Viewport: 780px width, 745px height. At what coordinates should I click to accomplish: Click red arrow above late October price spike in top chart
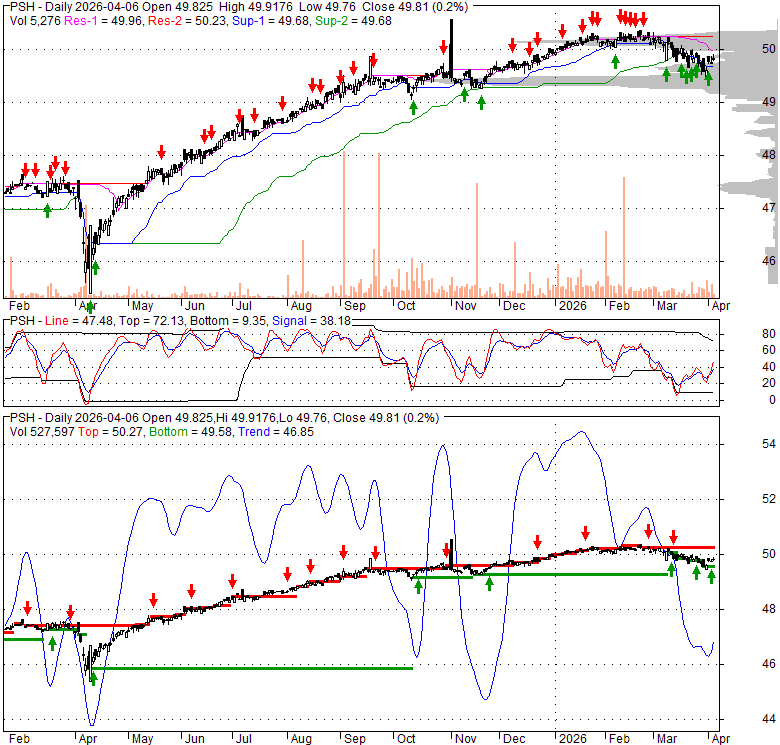tap(442, 47)
